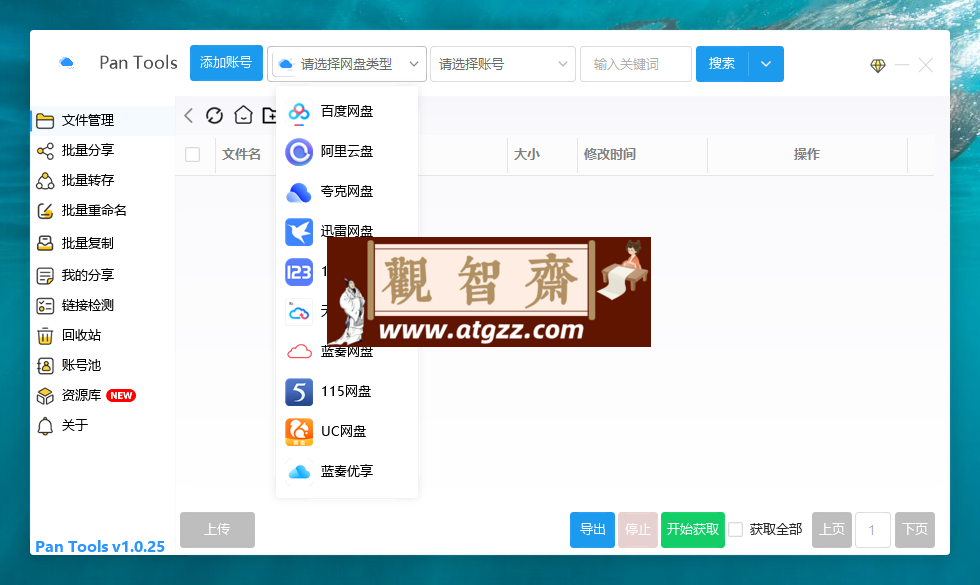The height and width of the screenshot is (585, 980).
Task: Click the 导出 button
Action: [592, 530]
